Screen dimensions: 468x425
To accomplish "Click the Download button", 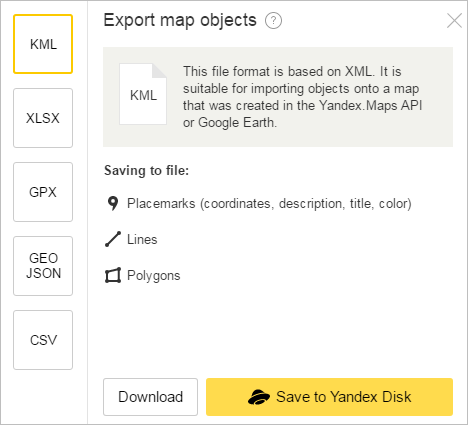I will click(x=150, y=397).
